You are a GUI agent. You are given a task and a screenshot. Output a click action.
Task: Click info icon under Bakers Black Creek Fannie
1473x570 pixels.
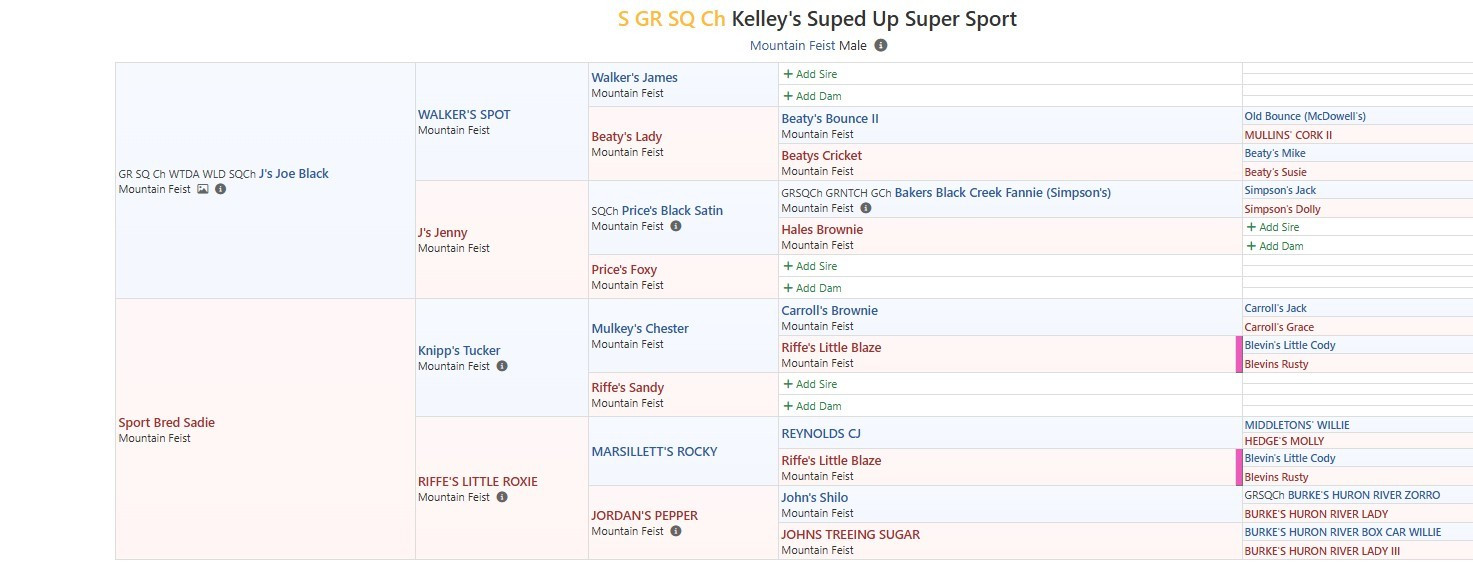click(866, 208)
